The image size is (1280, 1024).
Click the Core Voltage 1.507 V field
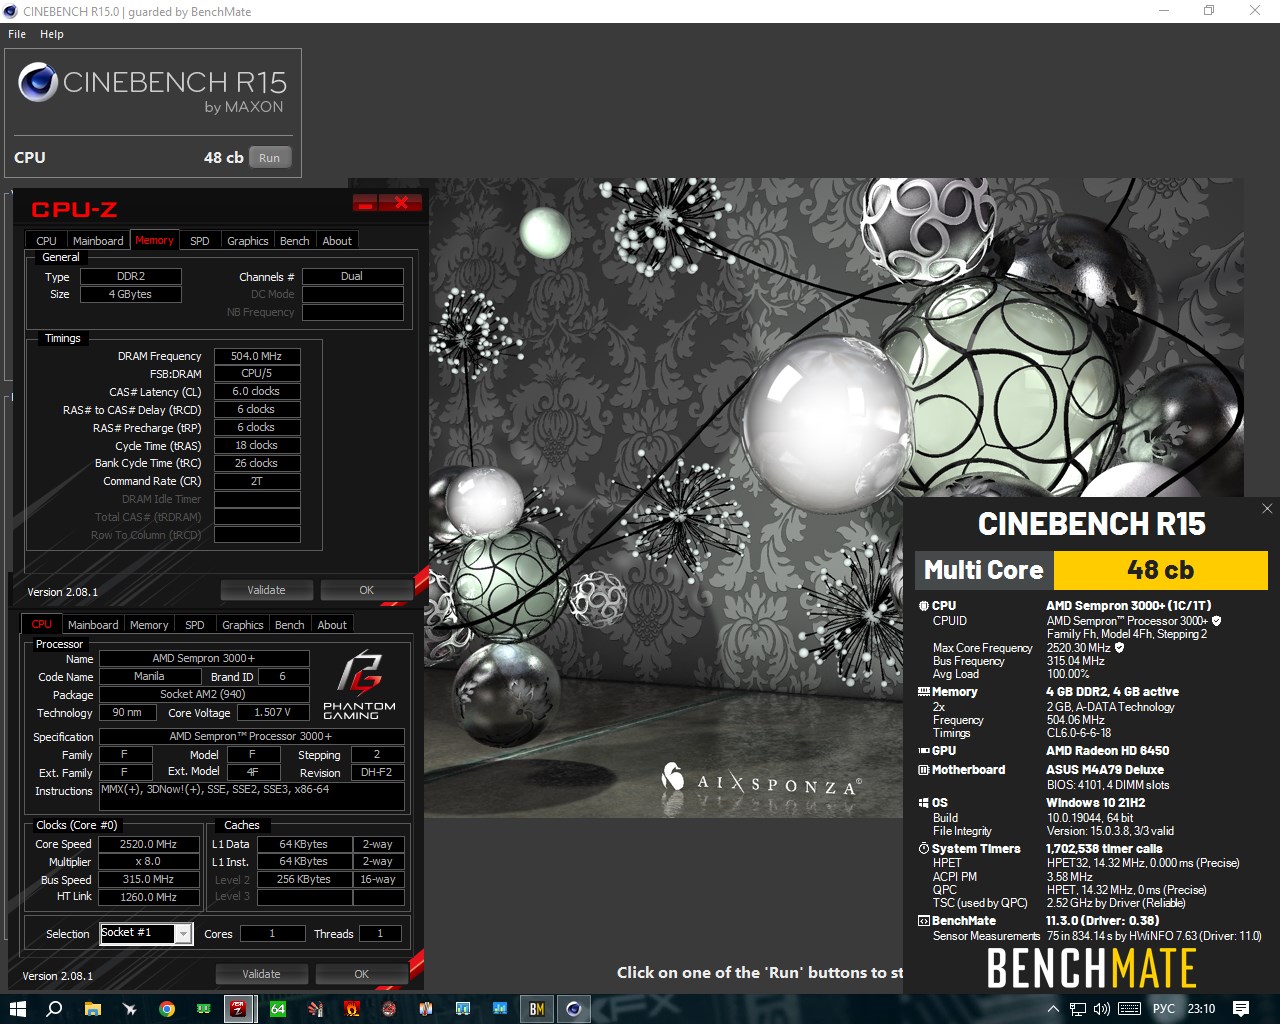point(272,713)
